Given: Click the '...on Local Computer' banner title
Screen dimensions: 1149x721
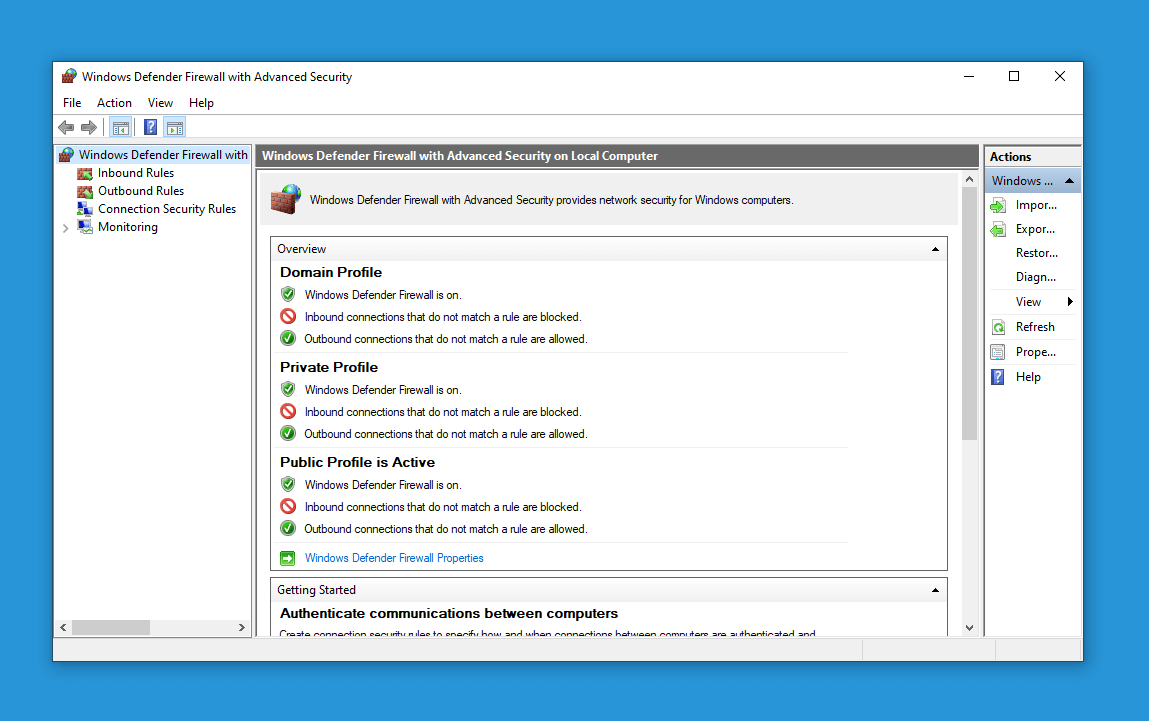Looking at the screenshot, I should [460, 156].
